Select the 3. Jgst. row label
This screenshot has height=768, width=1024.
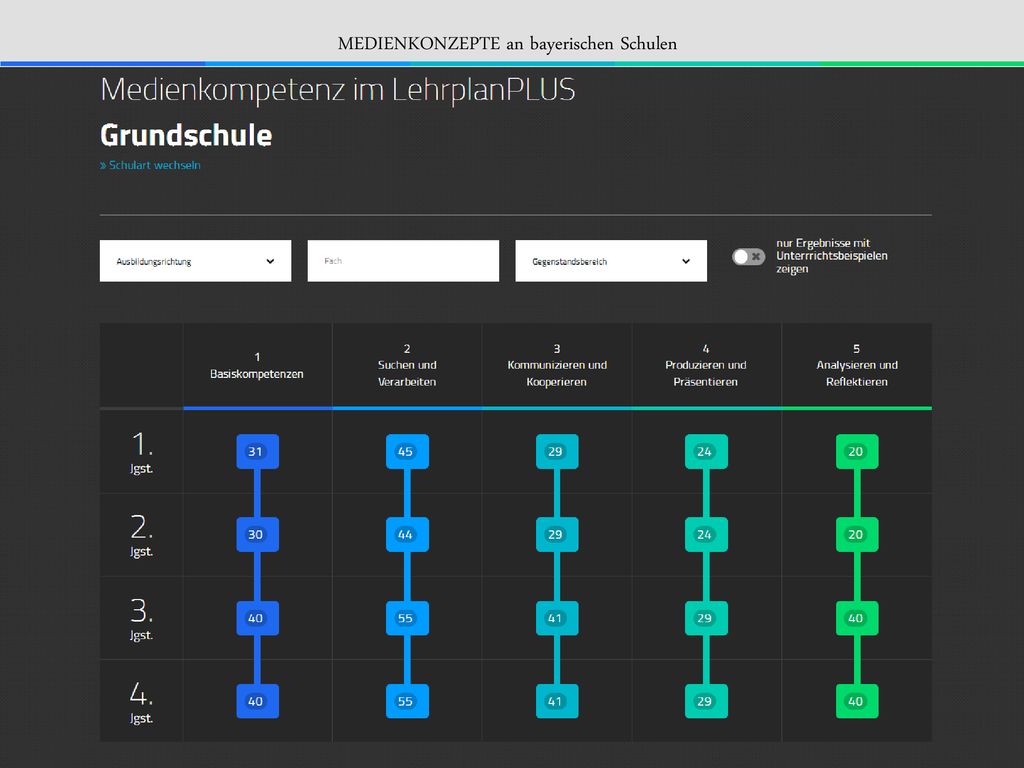pyautogui.click(x=142, y=618)
